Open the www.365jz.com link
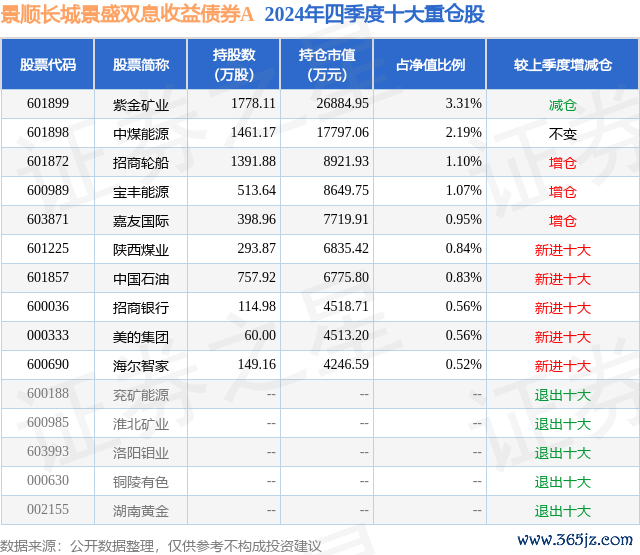 click(575, 540)
